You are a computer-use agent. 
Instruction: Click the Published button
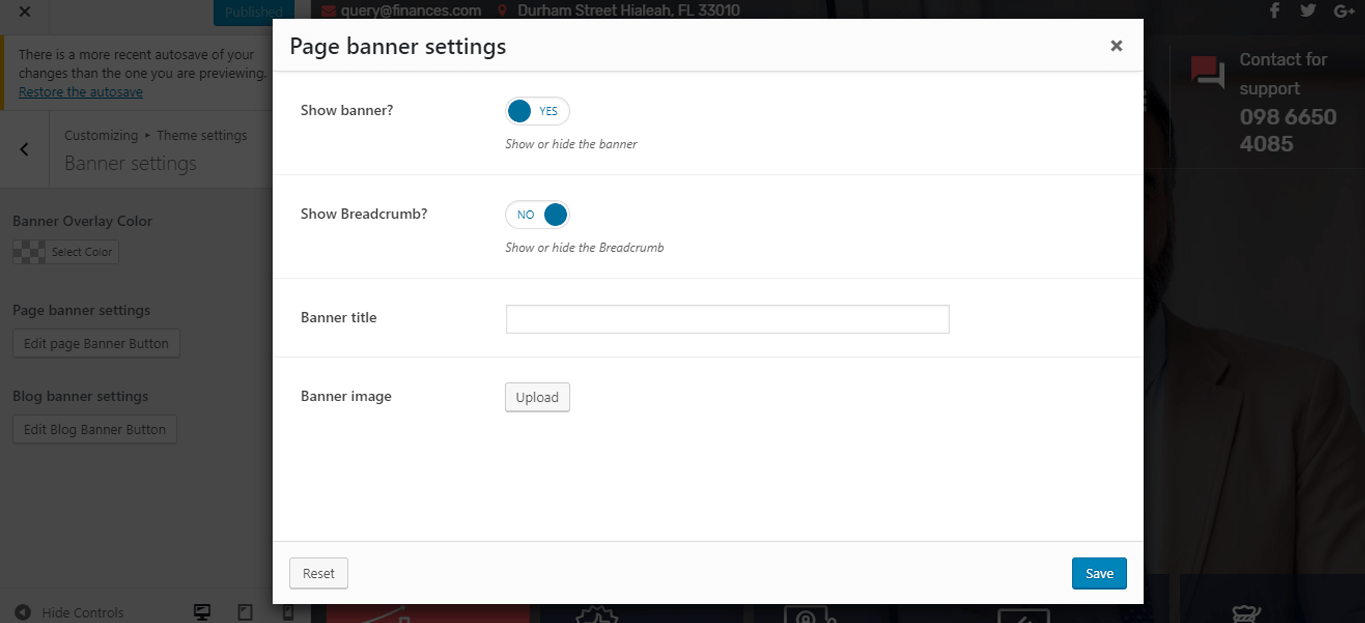coord(254,12)
